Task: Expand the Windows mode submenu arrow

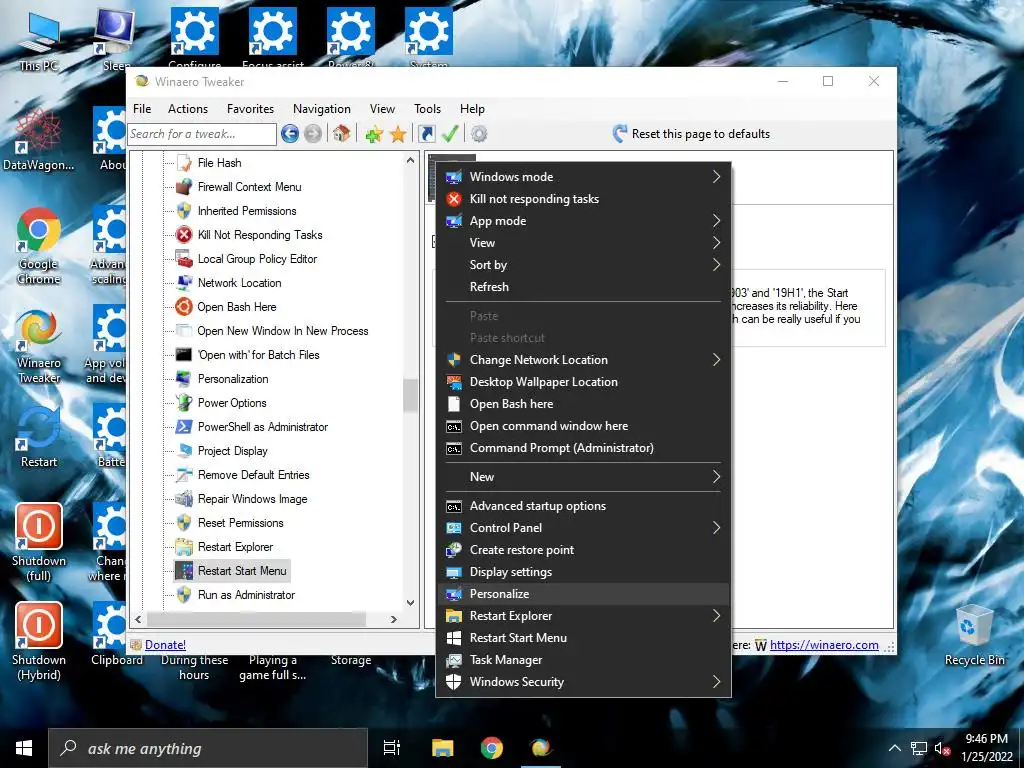Action: tap(716, 176)
